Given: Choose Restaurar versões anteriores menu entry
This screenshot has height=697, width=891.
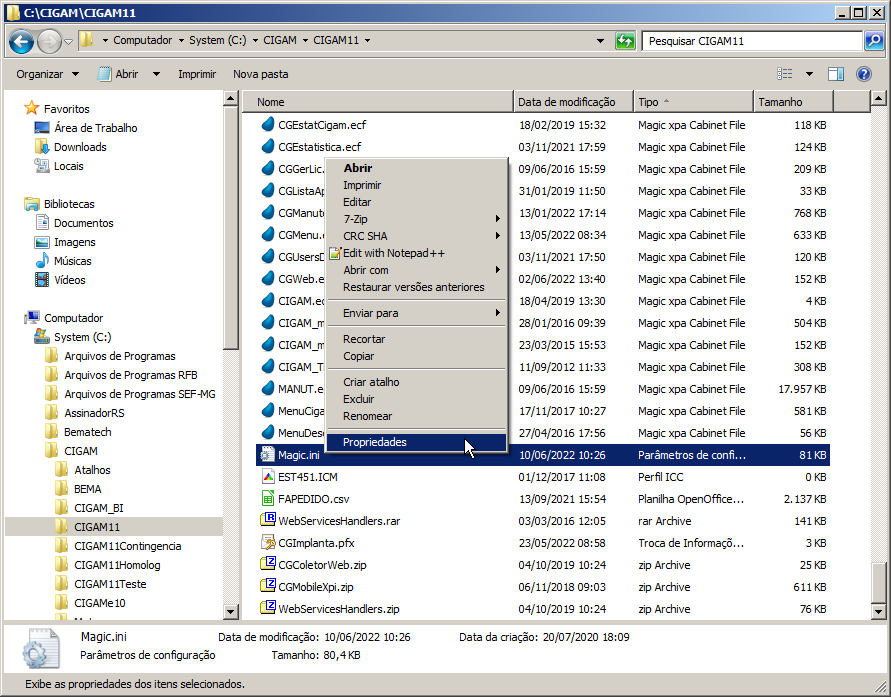Looking at the screenshot, I should pos(418,287).
